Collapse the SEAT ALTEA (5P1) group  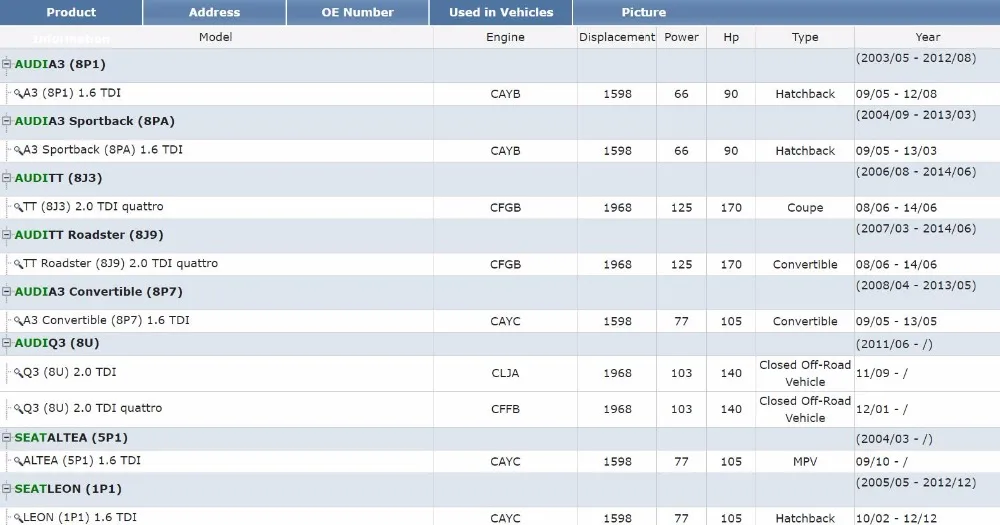point(6,437)
